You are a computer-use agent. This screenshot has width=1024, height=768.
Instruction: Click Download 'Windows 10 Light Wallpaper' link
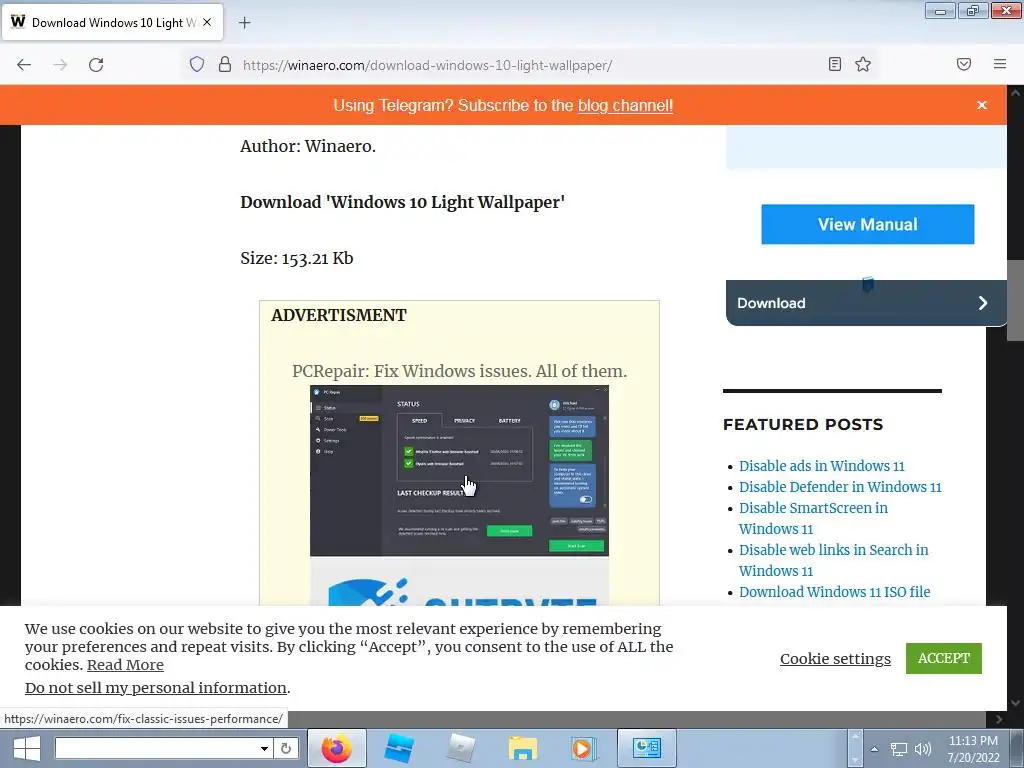point(402,202)
